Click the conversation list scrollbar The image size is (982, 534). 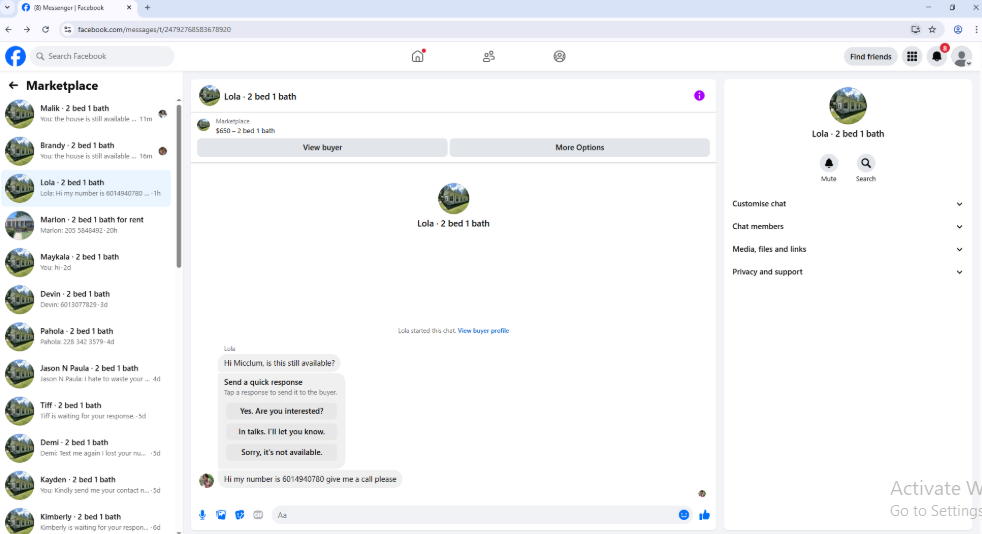(x=179, y=187)
